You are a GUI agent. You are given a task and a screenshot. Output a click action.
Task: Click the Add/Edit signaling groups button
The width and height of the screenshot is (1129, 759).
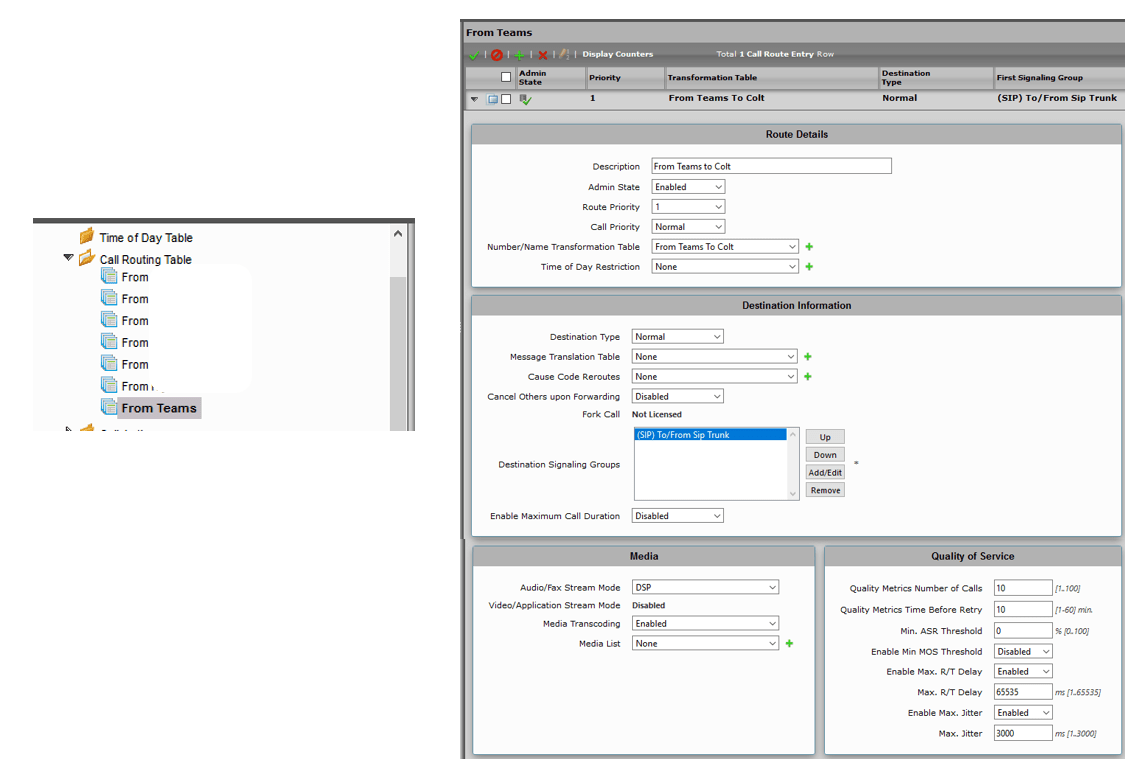click(x=825, y=472)
